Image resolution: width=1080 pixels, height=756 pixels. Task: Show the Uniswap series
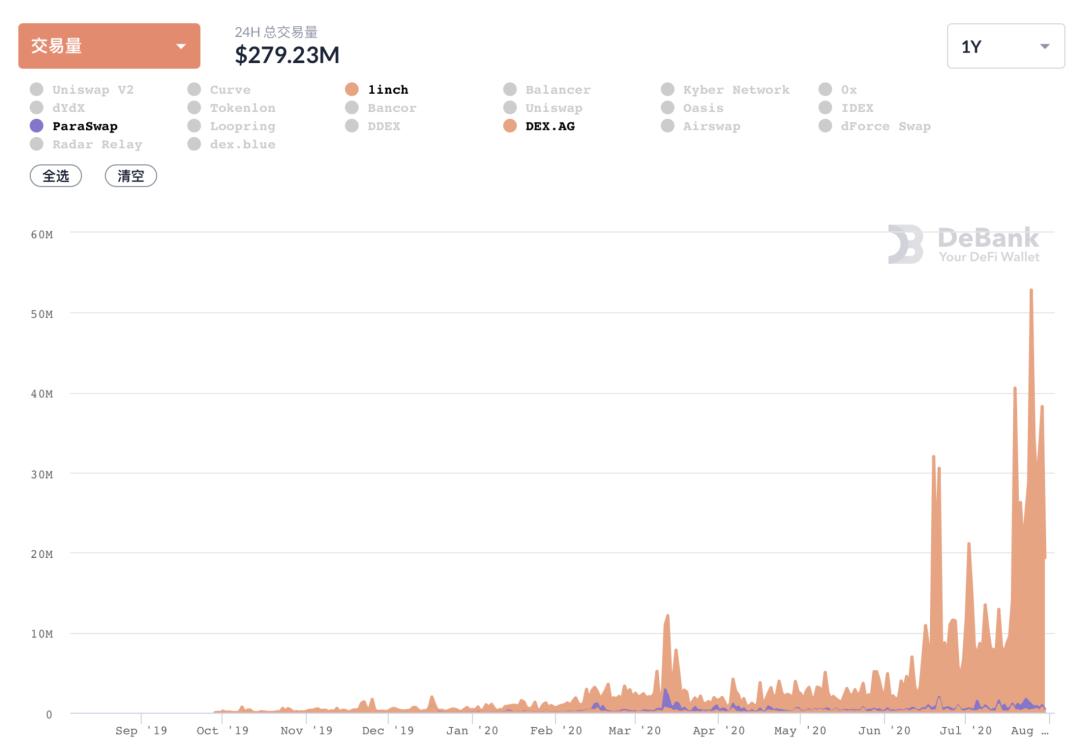[543, 107]
